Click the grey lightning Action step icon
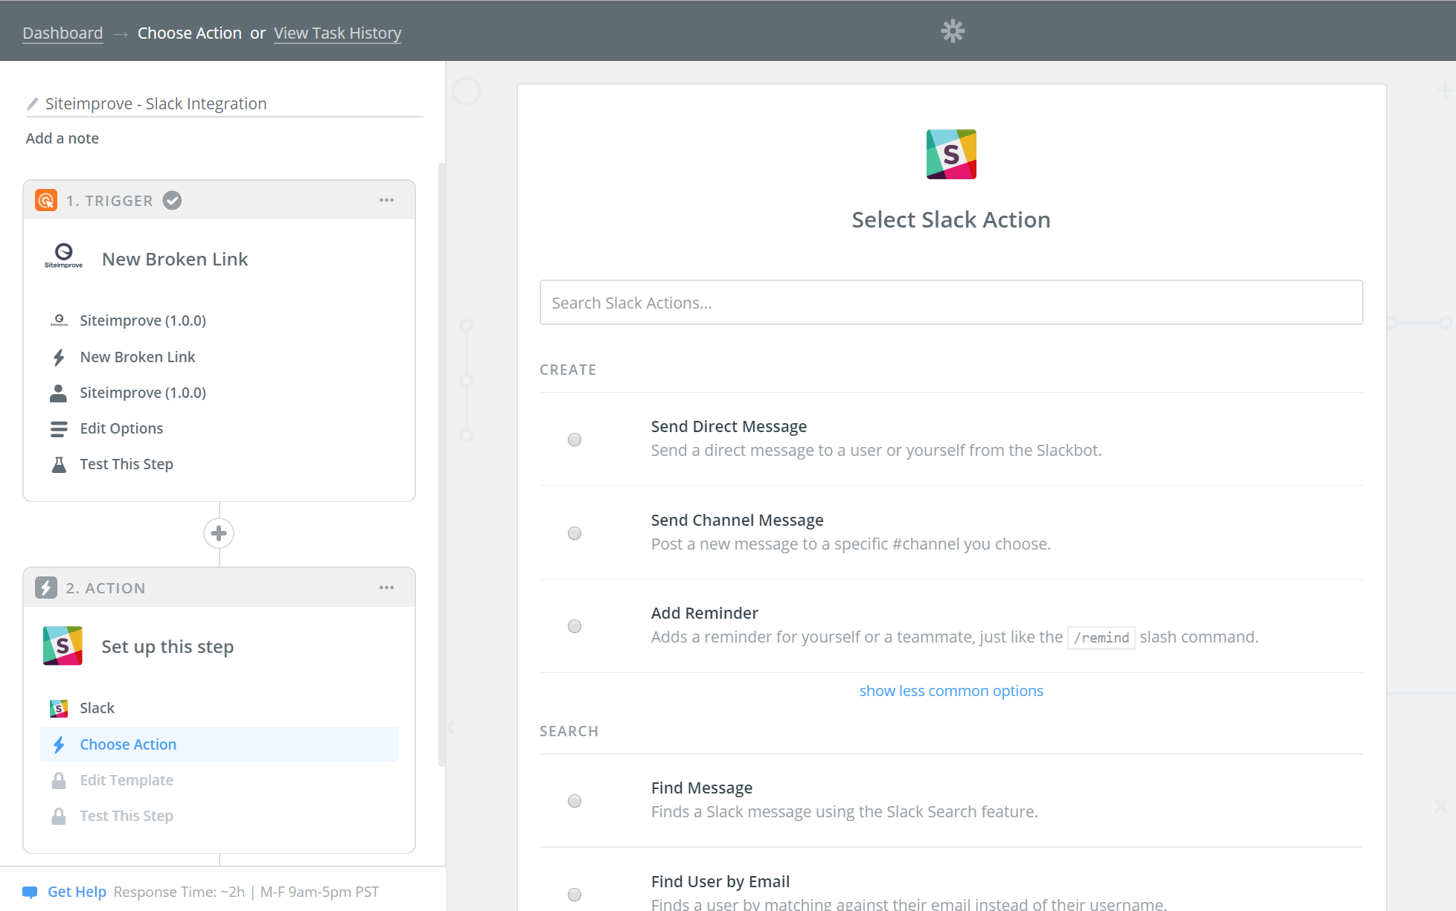Image resolution: width=1456 pixels, height=911 pixels. pos(46,588)
